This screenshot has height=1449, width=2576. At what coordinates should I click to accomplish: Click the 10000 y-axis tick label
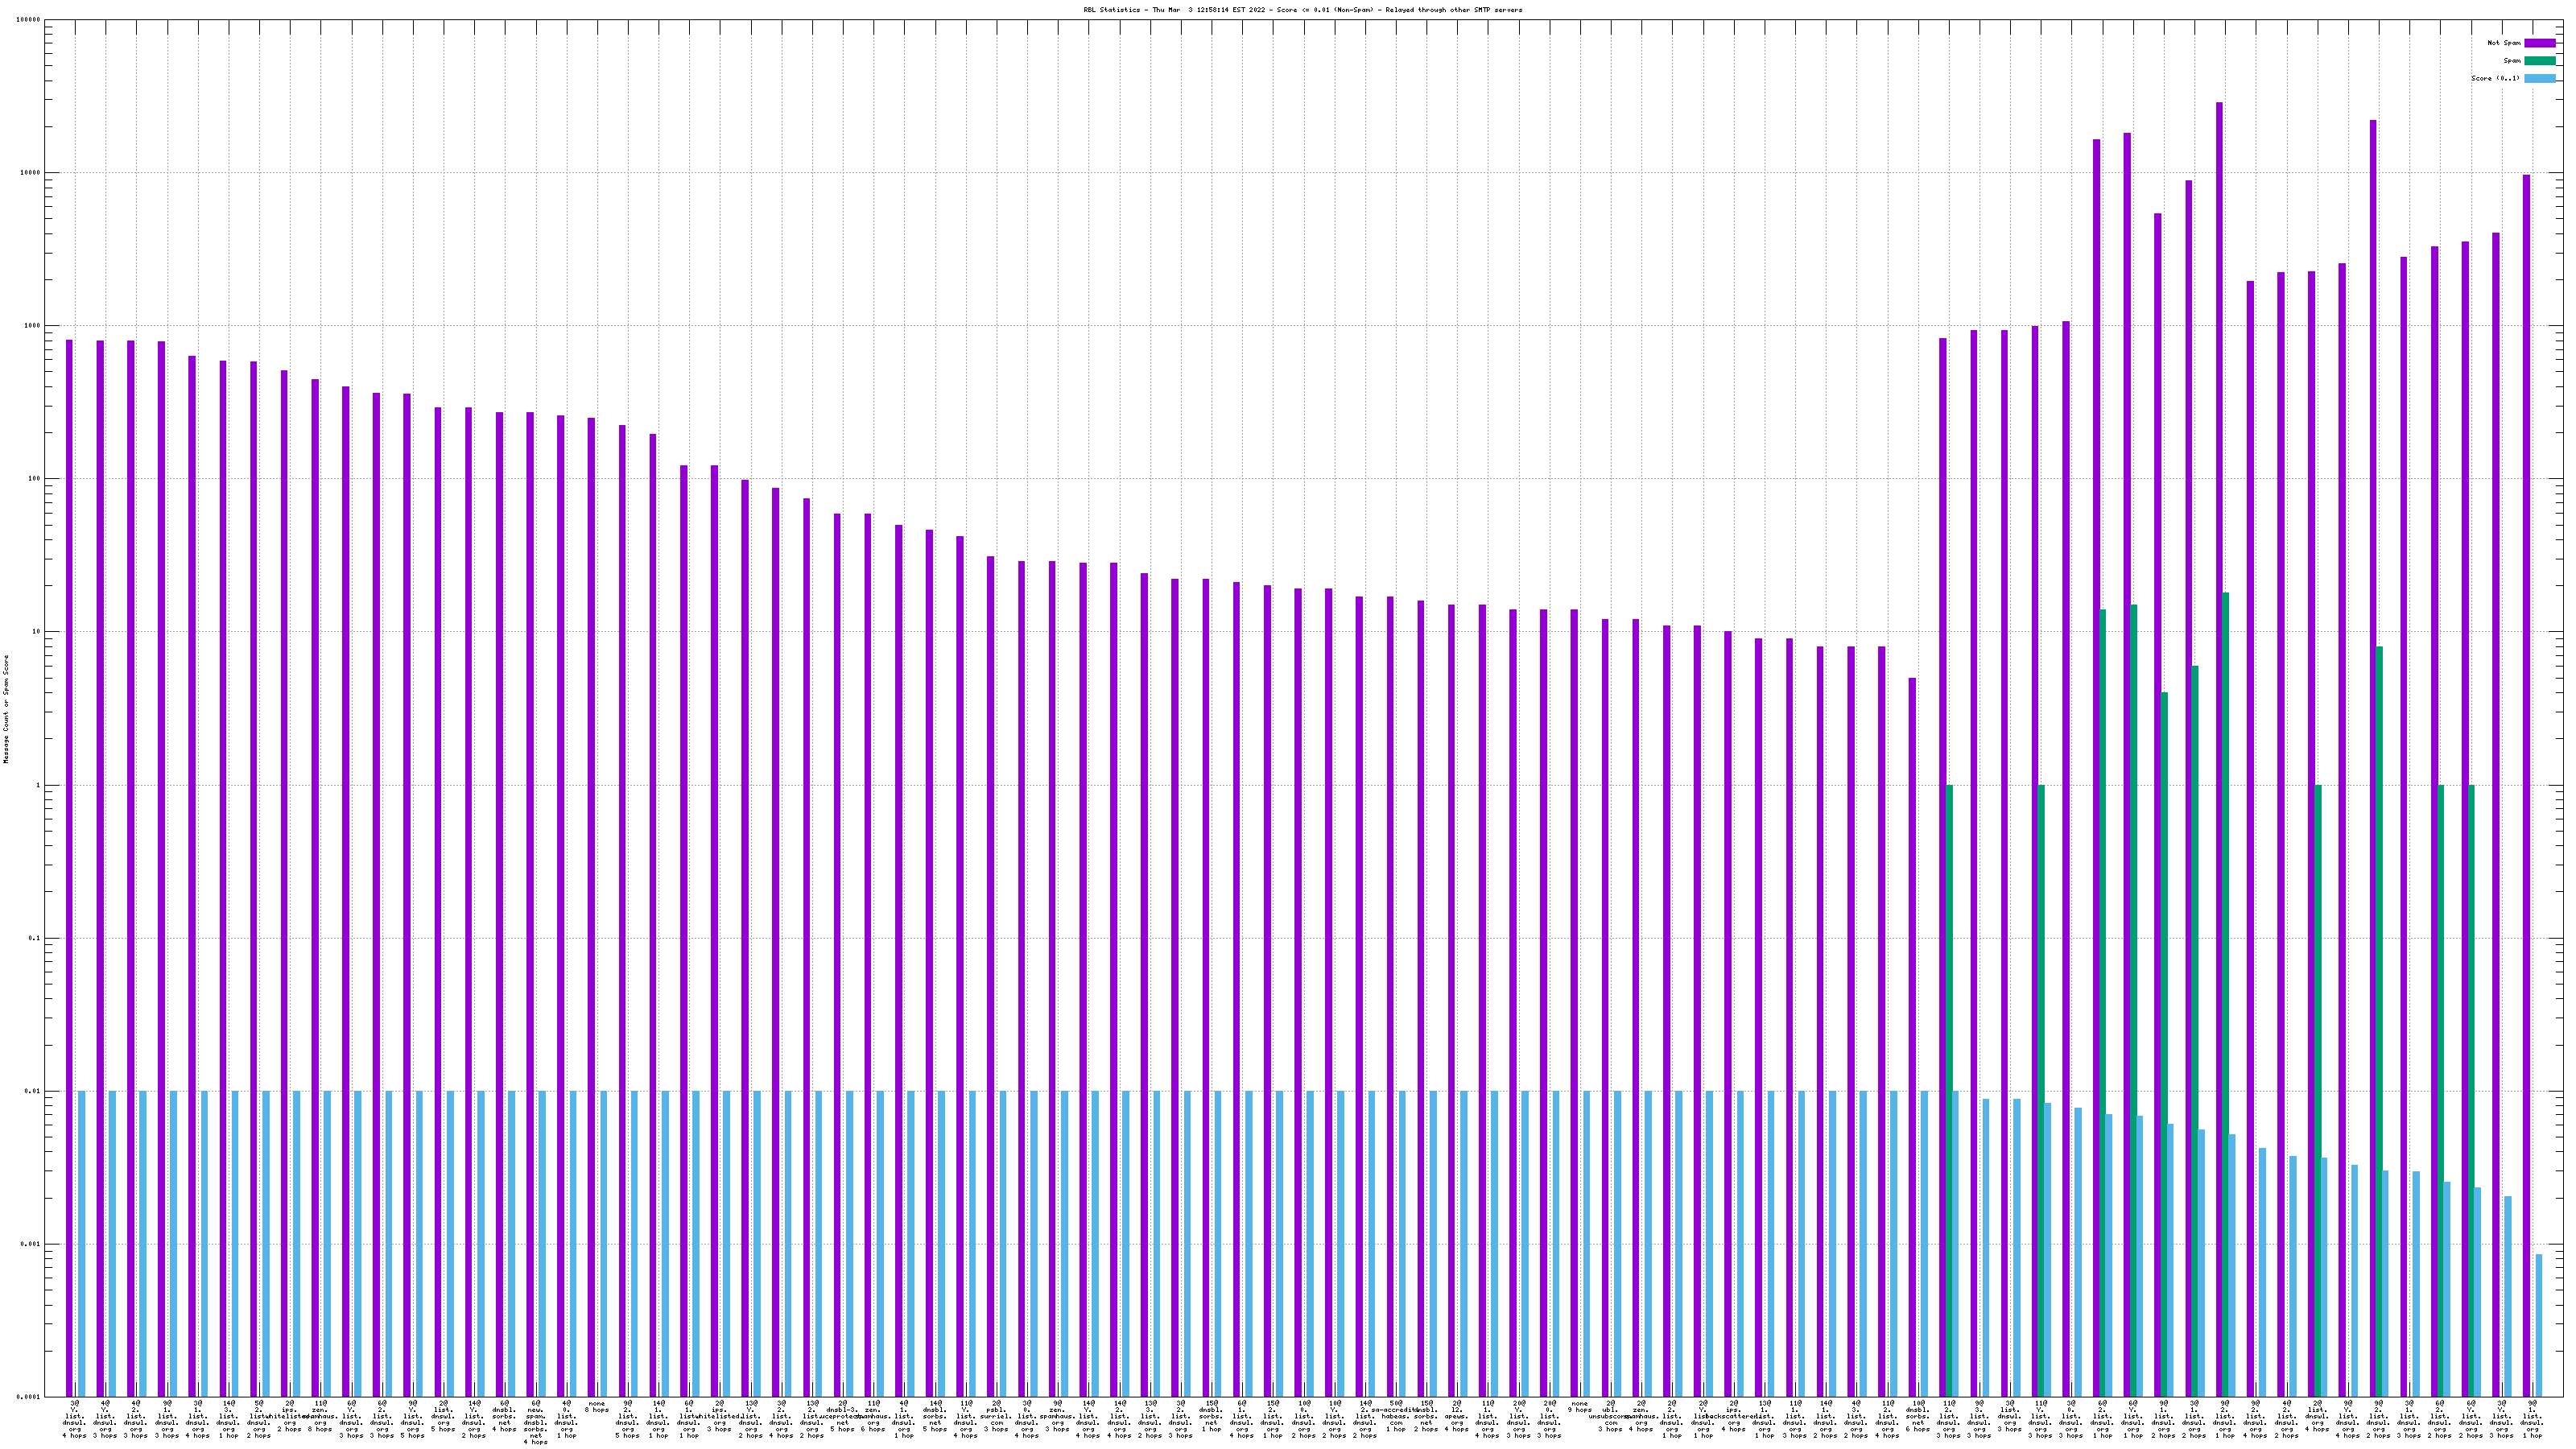(31, 173)
